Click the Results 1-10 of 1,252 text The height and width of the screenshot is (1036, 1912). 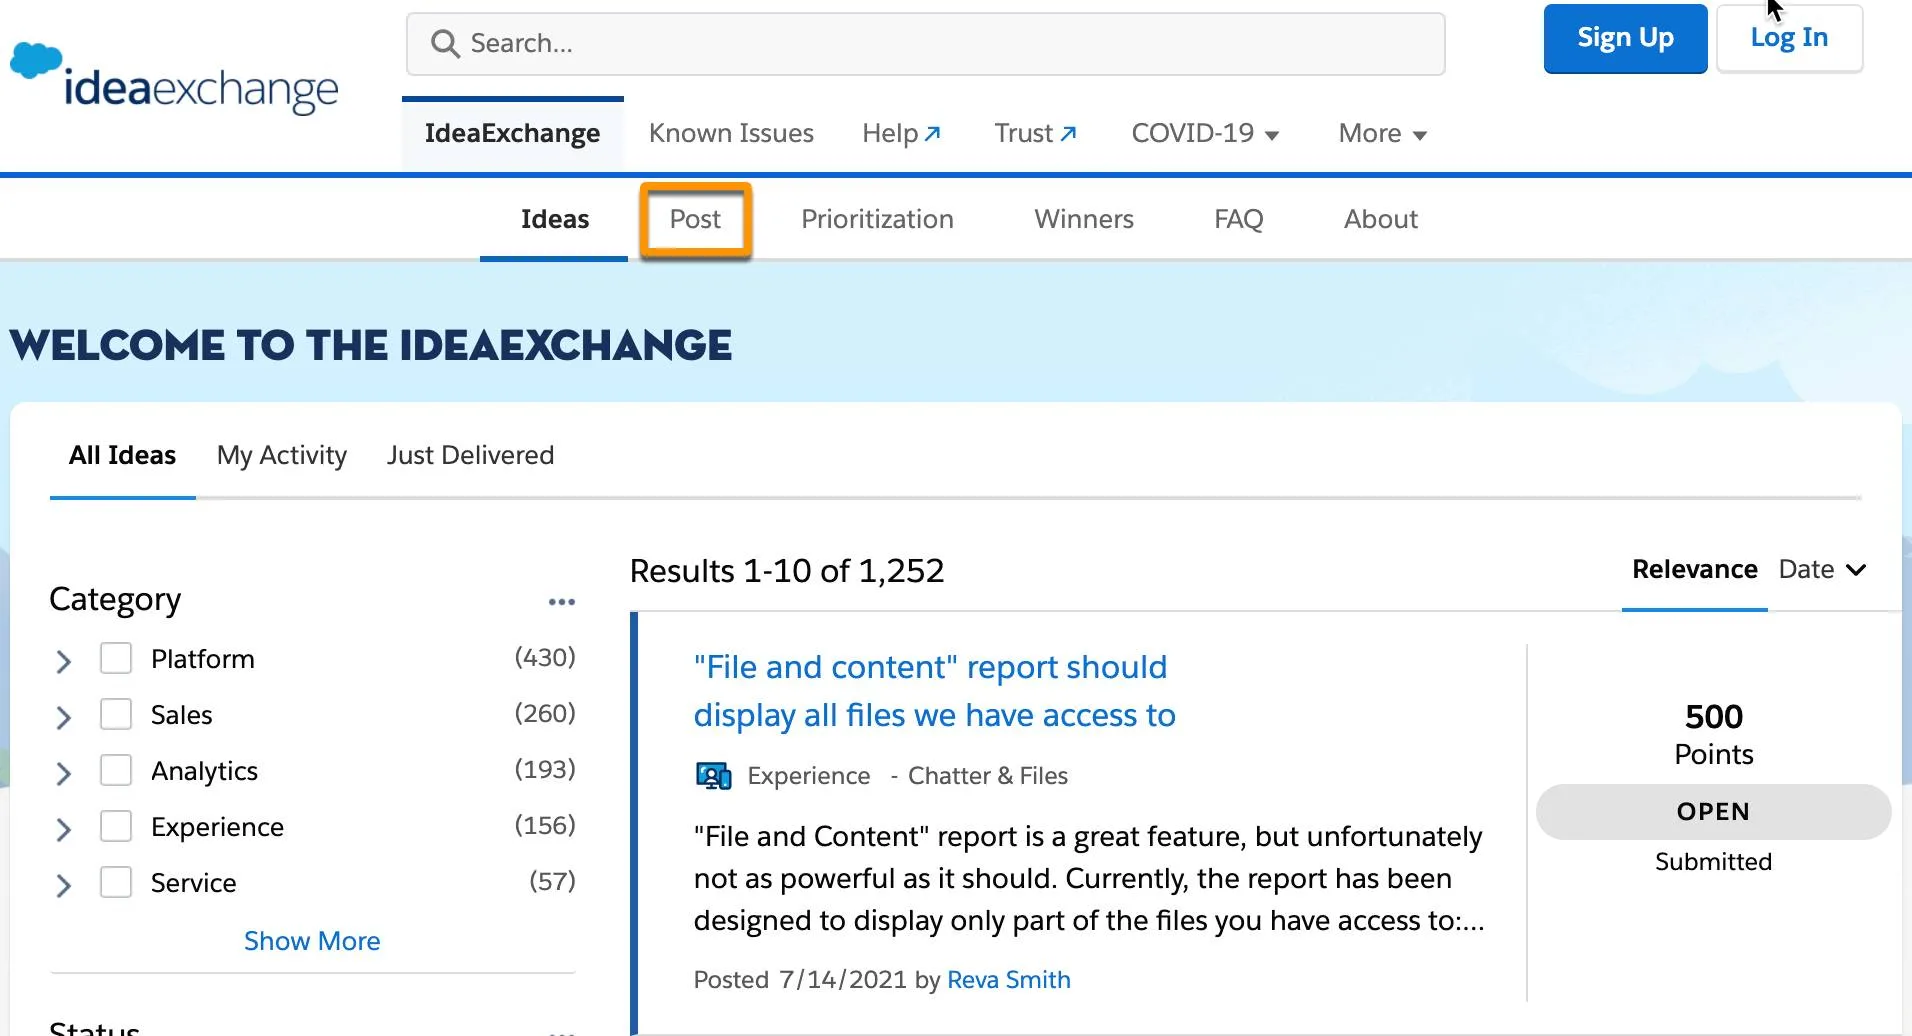pyautogui.click(x=787, y=571)
